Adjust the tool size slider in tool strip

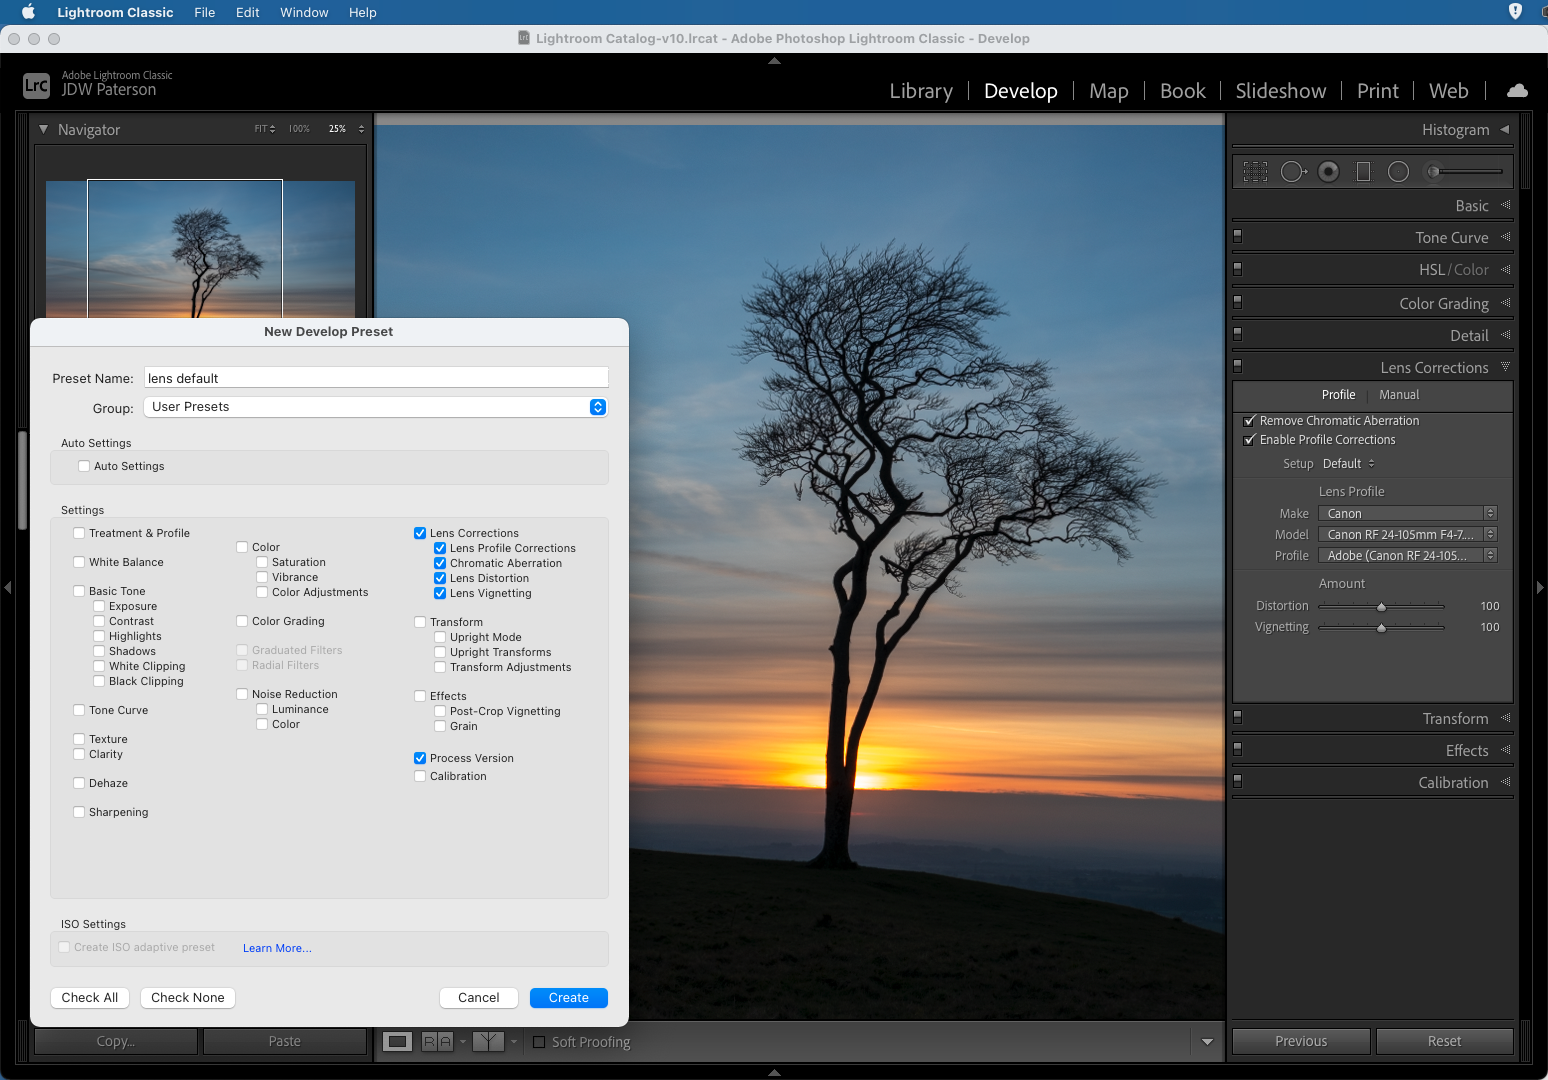point(1470,172)
